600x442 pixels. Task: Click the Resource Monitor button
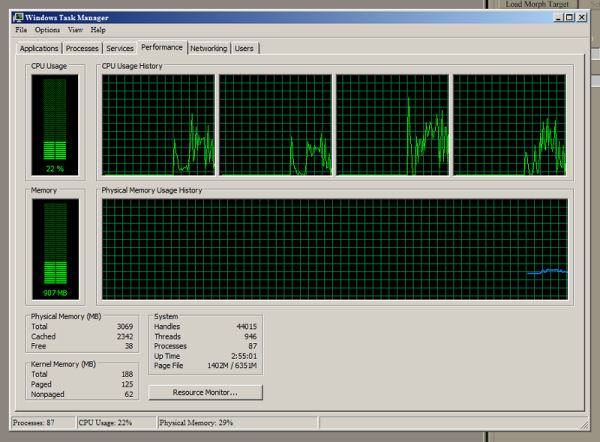tap(206, 393)
